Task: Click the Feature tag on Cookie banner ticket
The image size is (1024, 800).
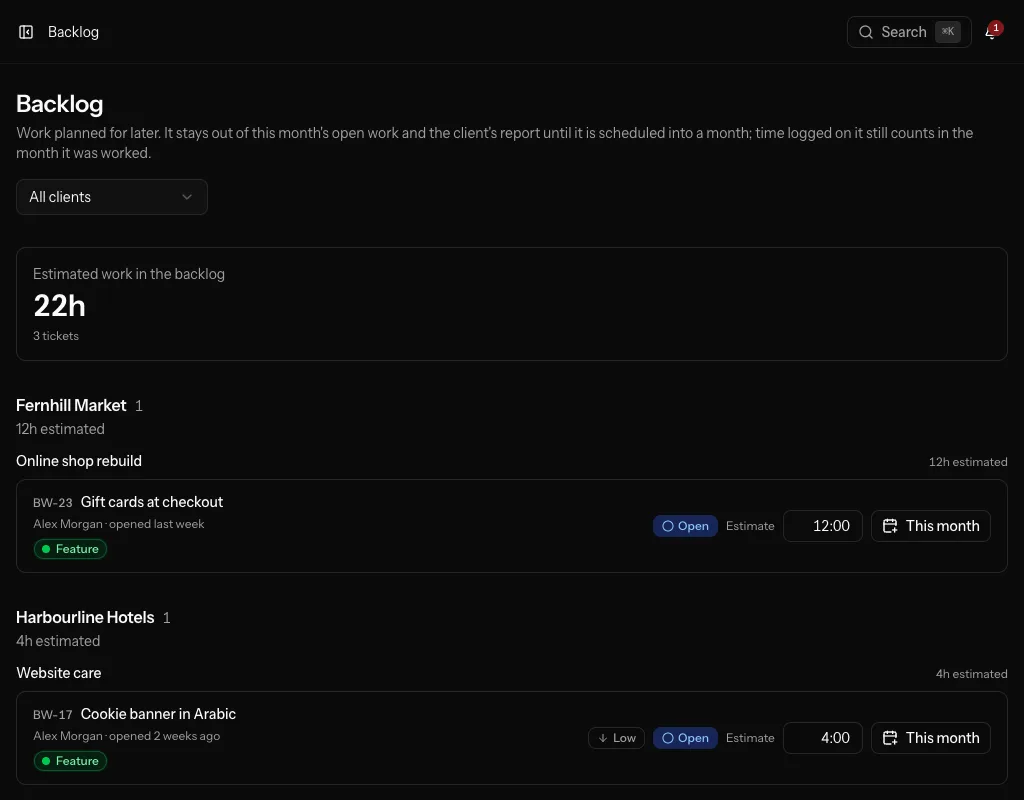Action: click(71, 761)
